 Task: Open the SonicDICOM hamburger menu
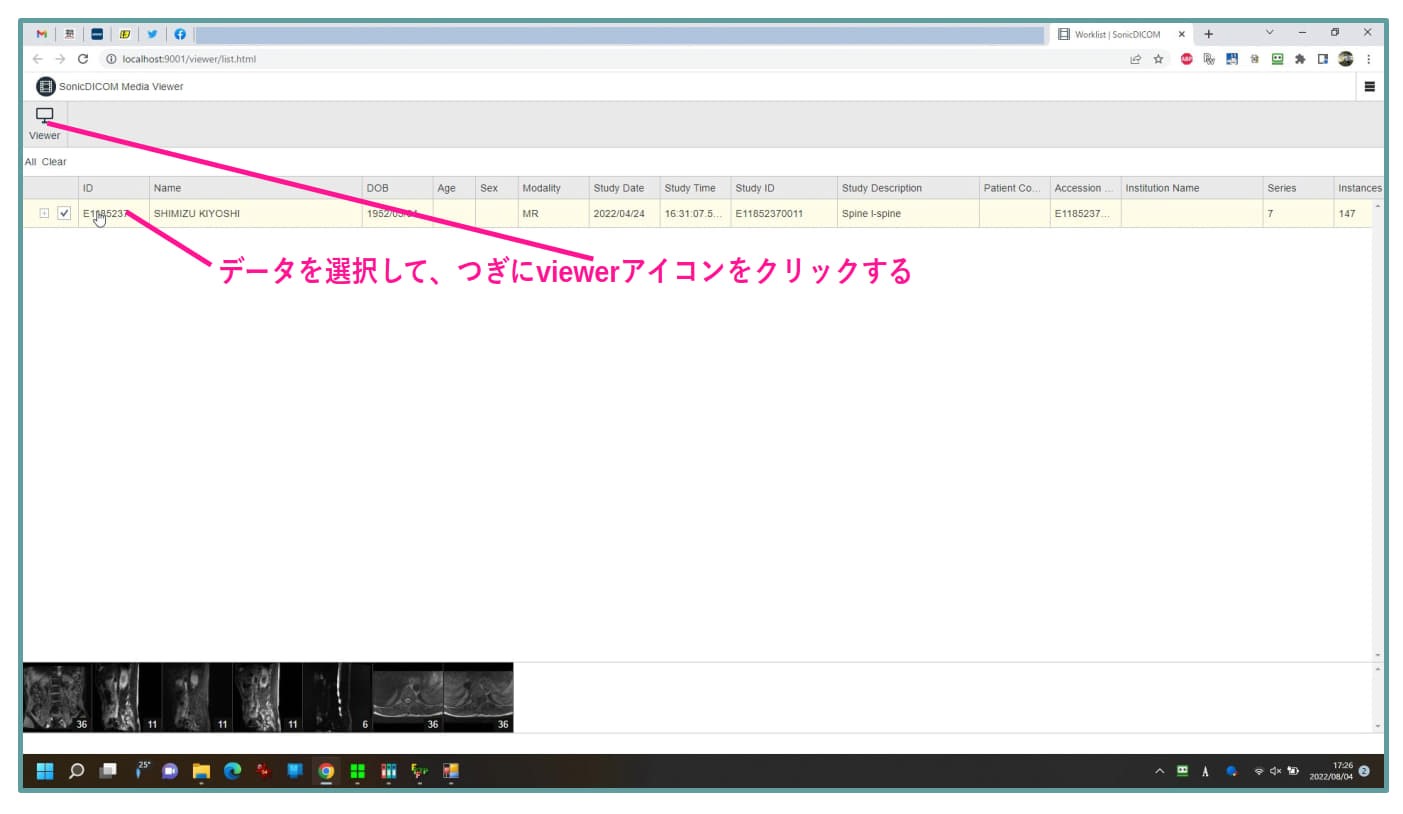(x=1369, y=87)
